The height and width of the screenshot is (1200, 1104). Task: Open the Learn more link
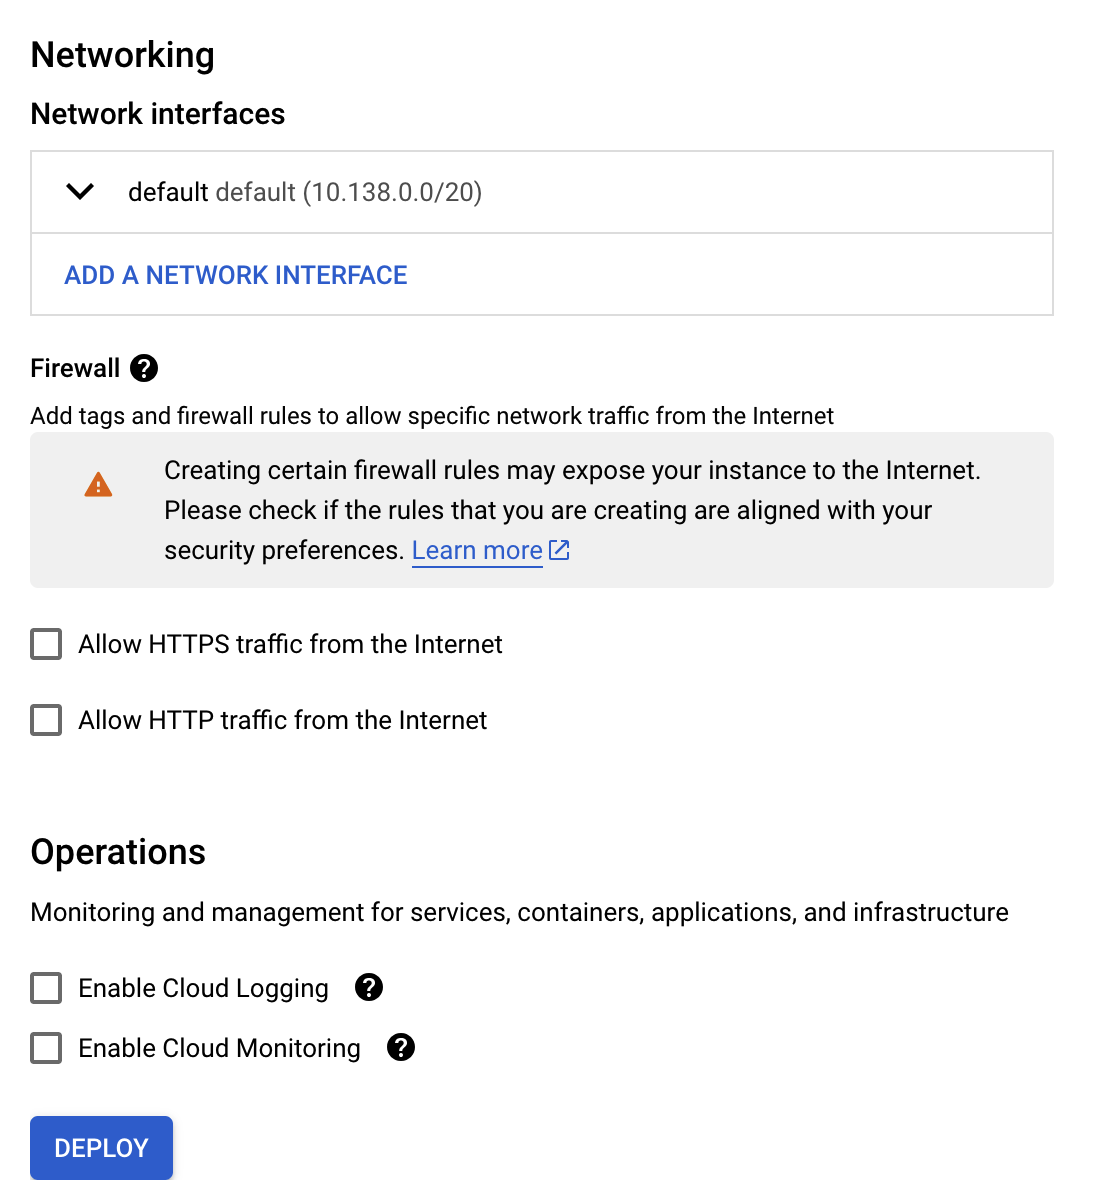477,551
